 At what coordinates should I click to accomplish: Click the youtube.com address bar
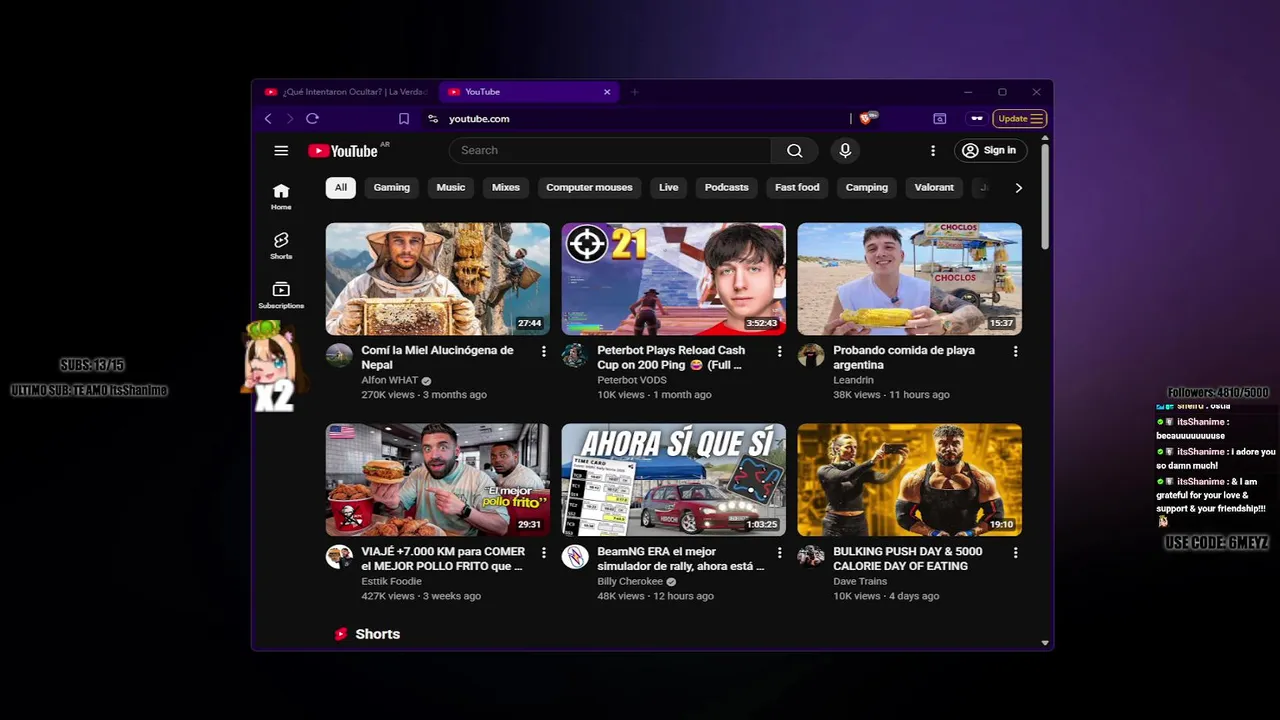pyautogui.click(x=640, y=118)
